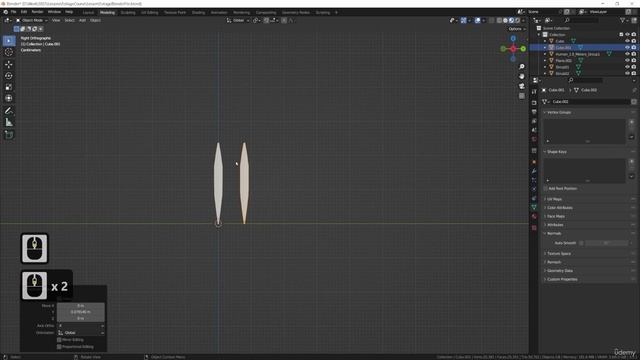Open the Render properties tab
640x360 pixels.
(x=534, y=103)
